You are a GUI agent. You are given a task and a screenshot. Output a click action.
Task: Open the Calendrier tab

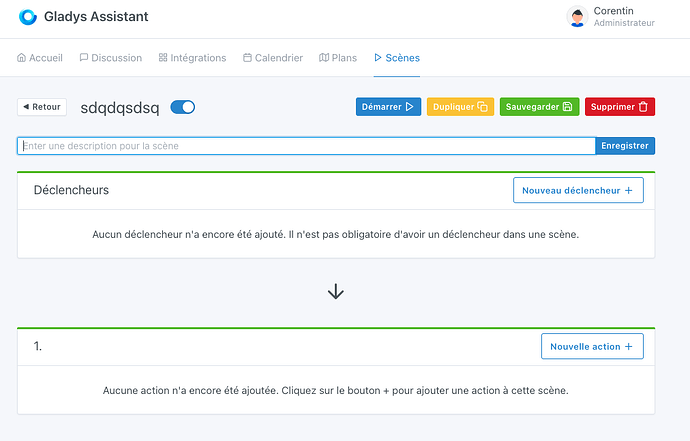pyautogui.click(x=272, y=58)
